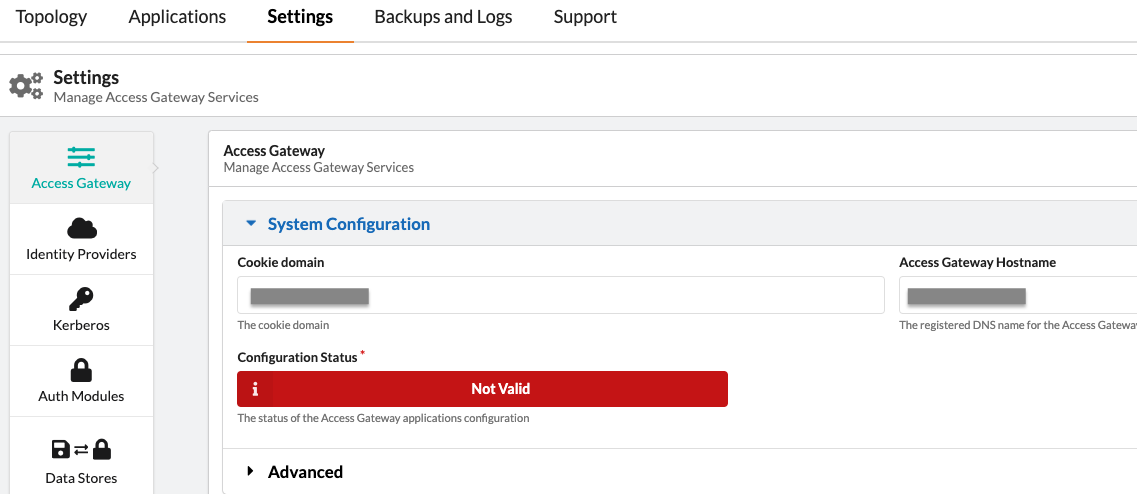Collapse the System Configuration section
The width and height of the screenshot is (1137, 494).
pyautogui.click(x=251, y=224)
